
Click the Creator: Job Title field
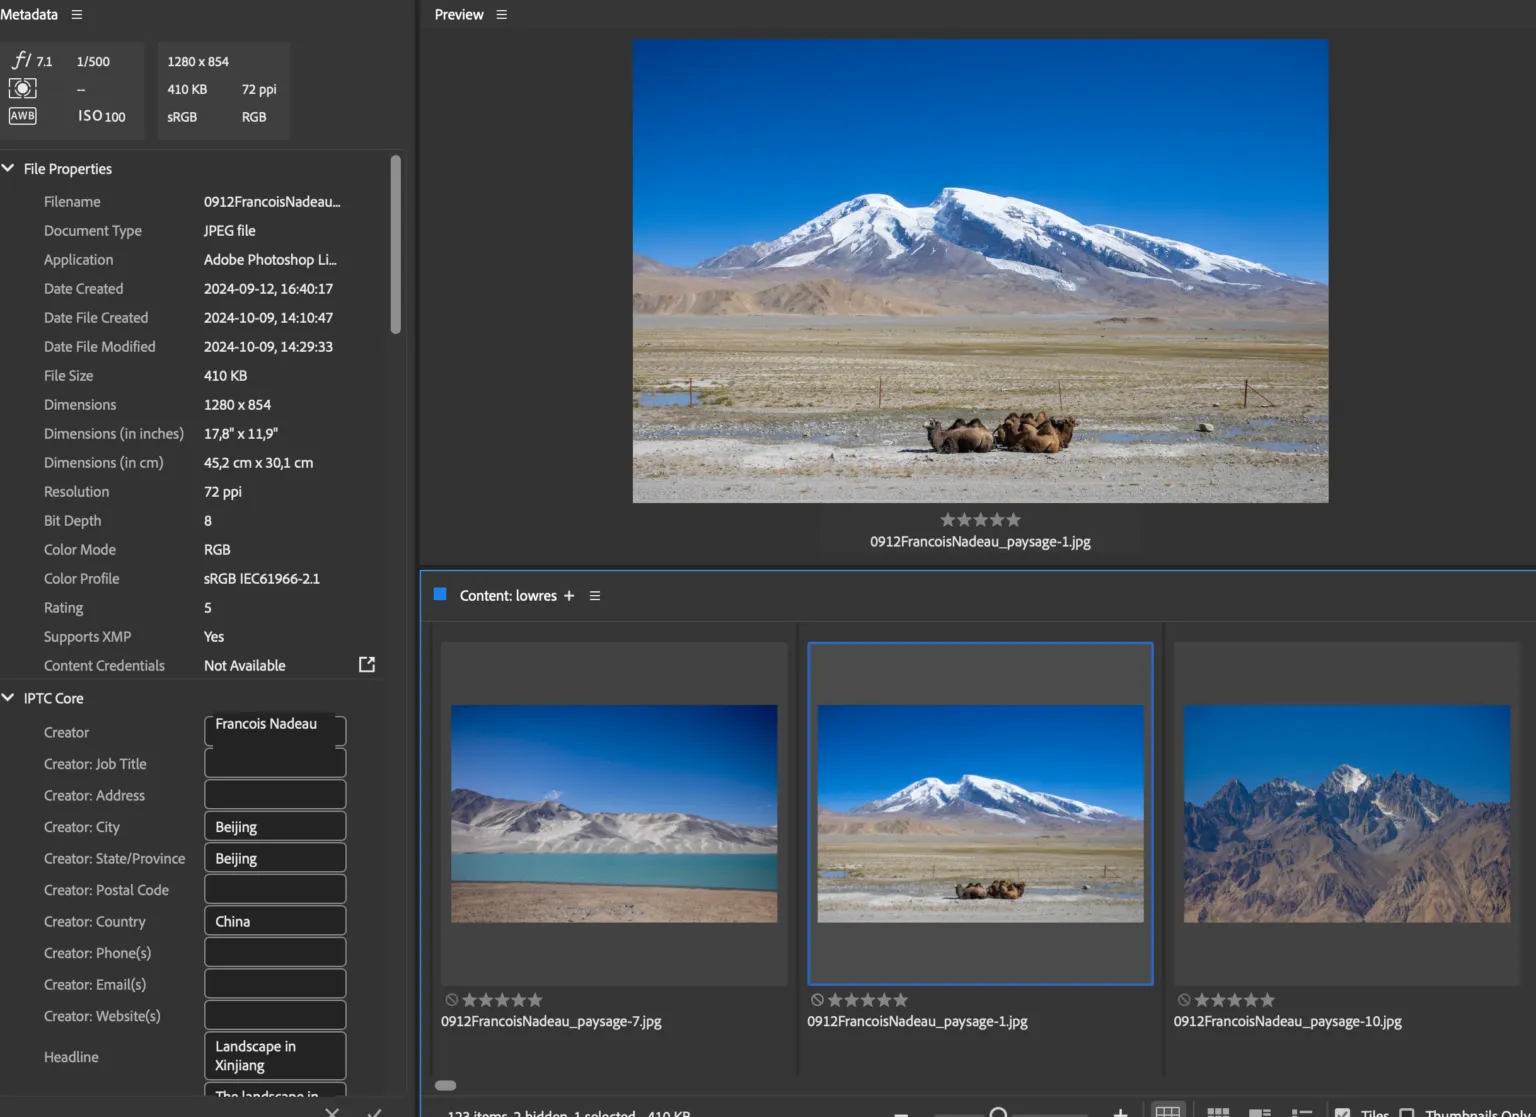(x=275, y=763)
